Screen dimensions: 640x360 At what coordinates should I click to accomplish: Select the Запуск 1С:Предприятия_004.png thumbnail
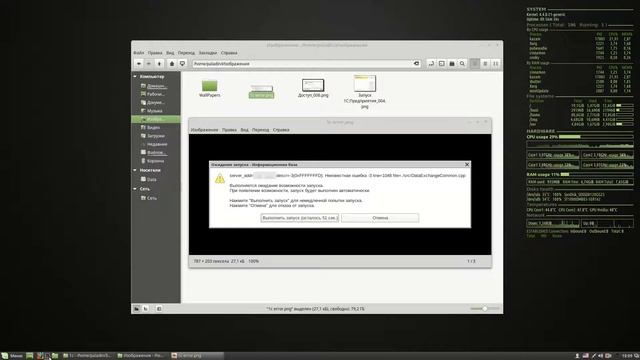point(365,91)
